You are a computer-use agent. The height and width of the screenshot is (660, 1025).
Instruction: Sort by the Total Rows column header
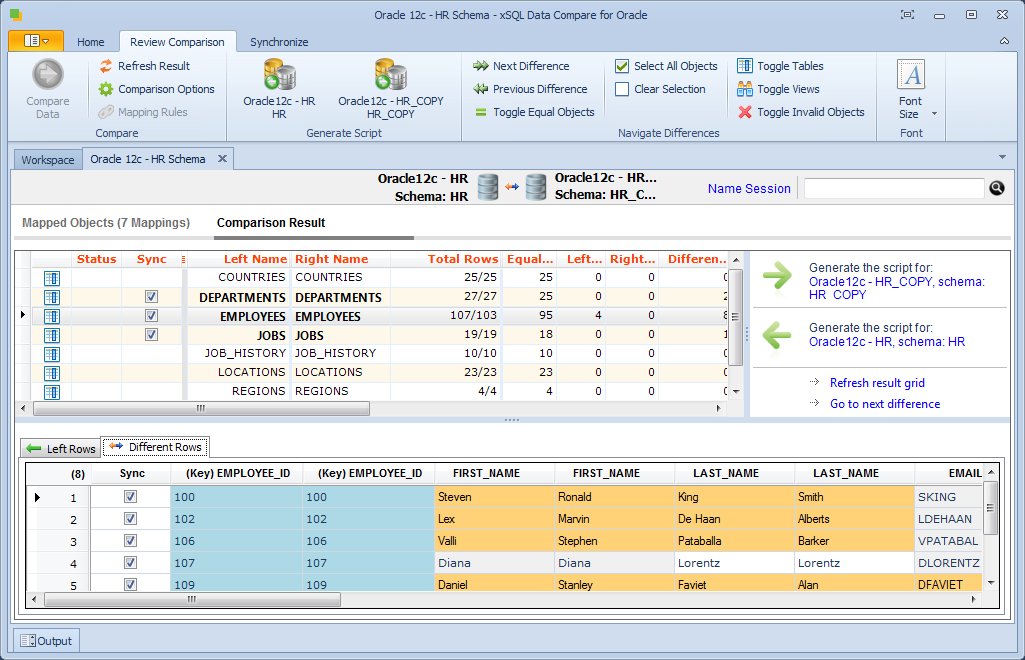tap(463, 259)
